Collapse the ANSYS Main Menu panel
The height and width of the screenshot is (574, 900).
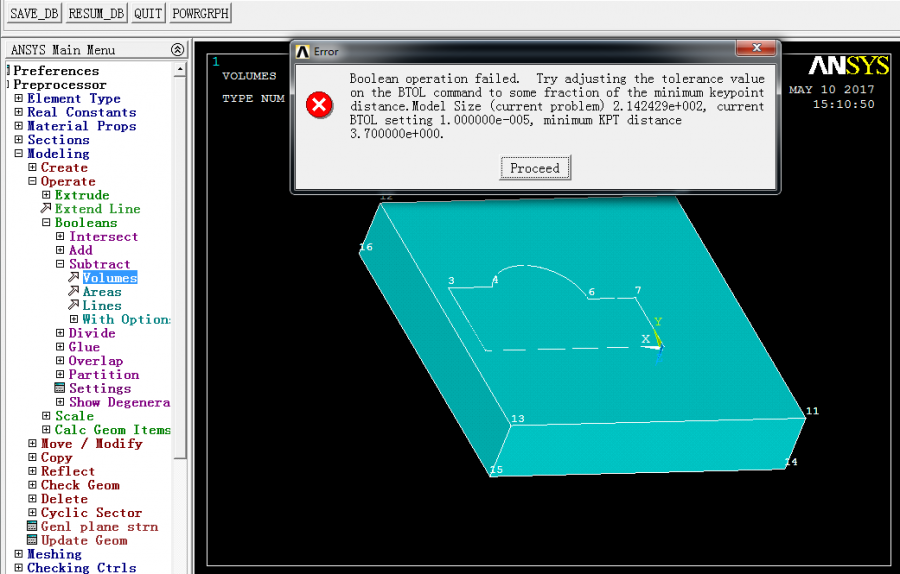pos(177,50)
